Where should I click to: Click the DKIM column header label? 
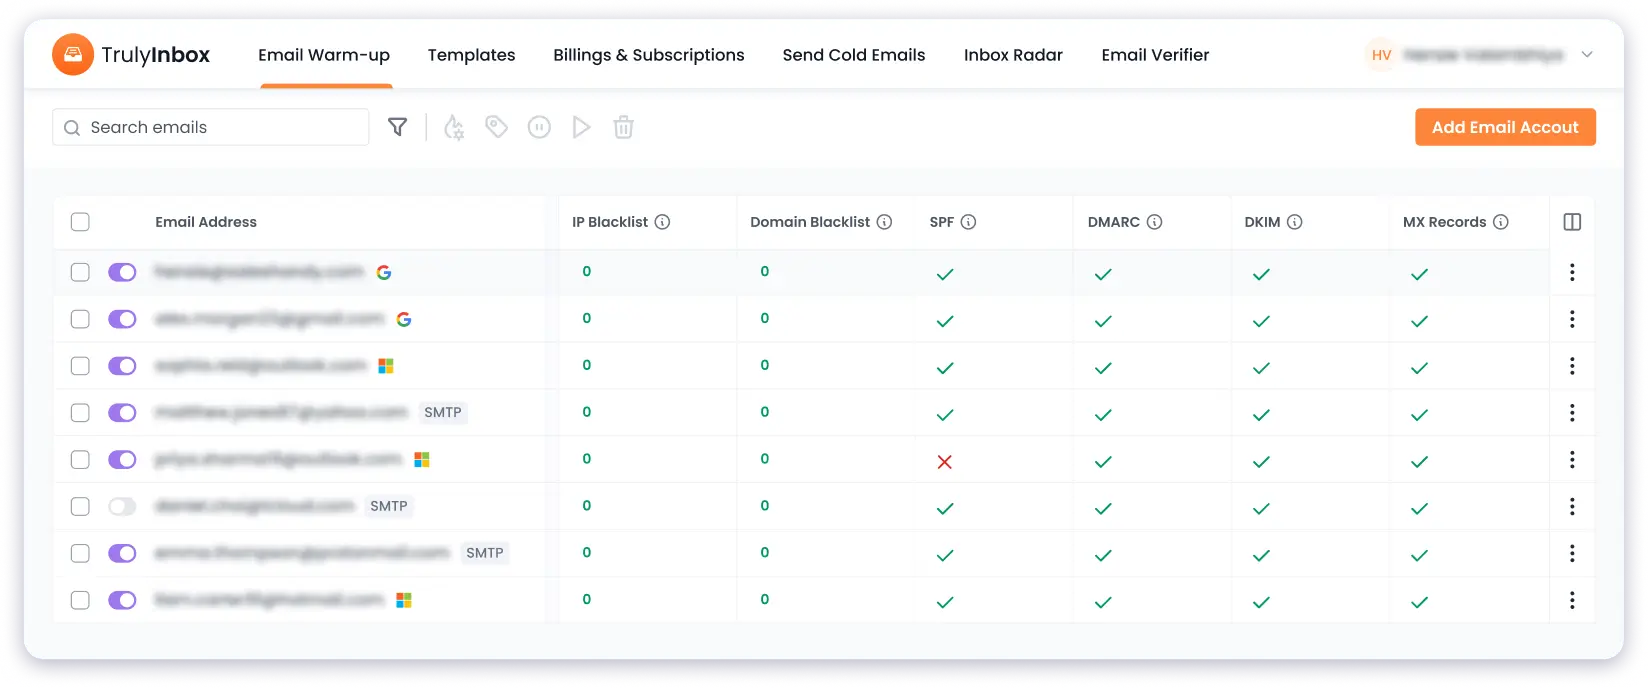point(1262,222)
